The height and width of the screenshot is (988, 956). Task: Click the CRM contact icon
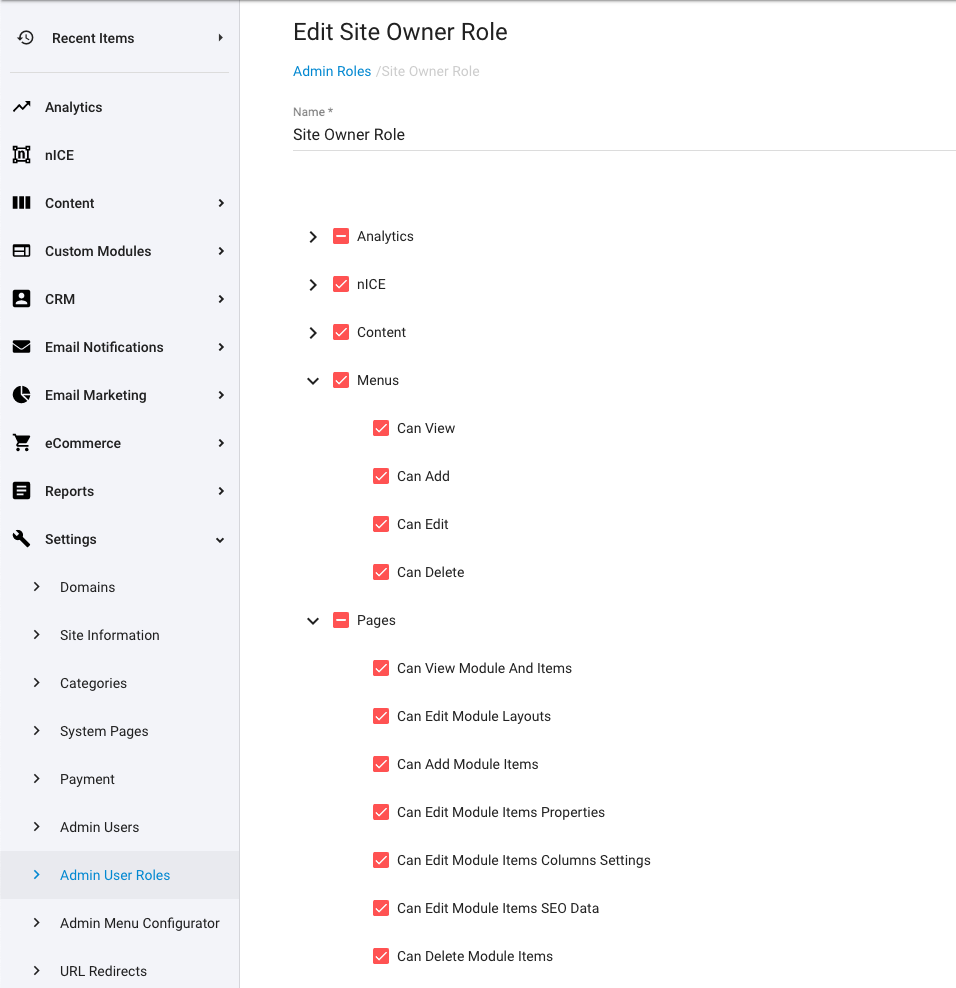pyautogui.click(x=21, y=299)
